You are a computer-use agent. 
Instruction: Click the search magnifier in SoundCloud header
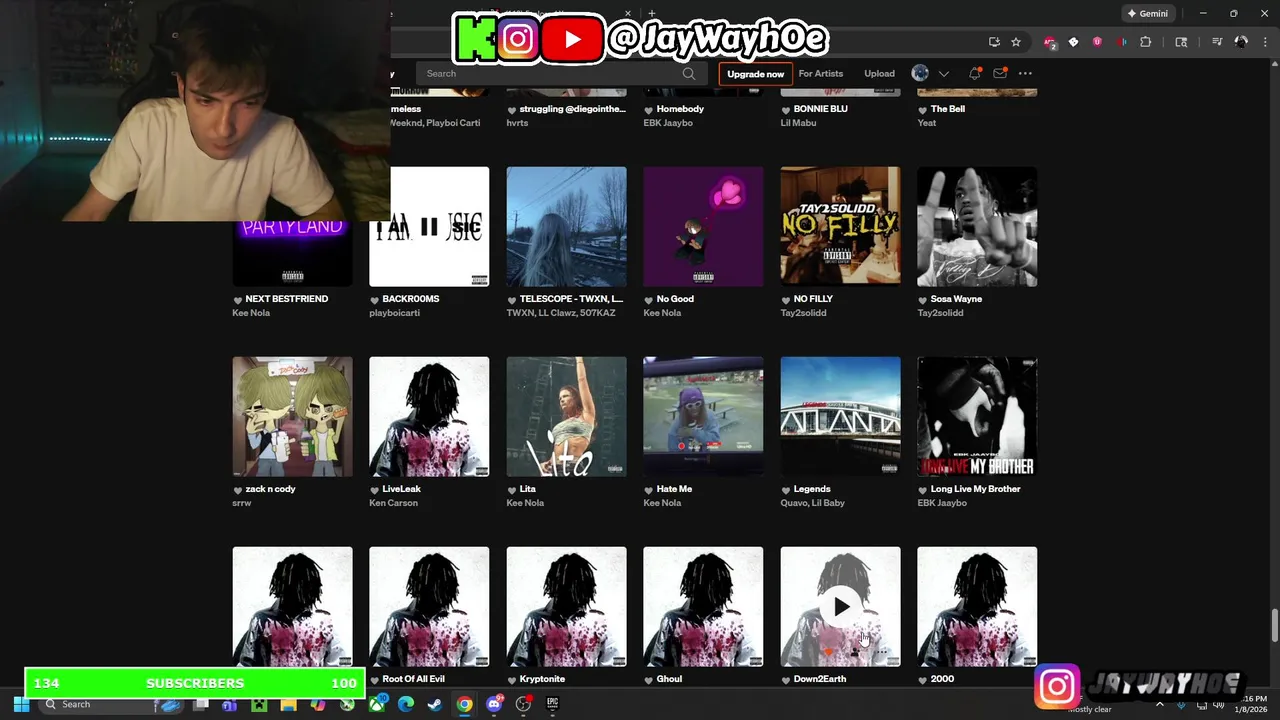coord(688,73)
